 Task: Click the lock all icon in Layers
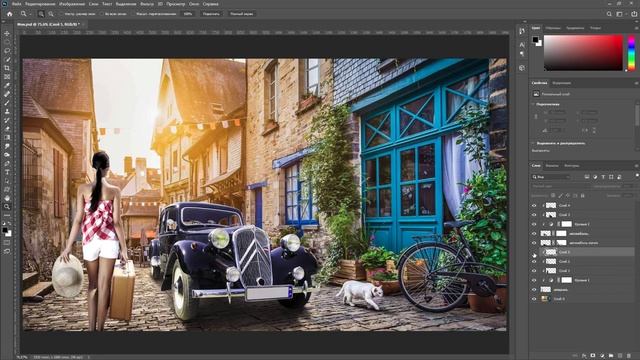pyautogui.click(x=582, y=196)
